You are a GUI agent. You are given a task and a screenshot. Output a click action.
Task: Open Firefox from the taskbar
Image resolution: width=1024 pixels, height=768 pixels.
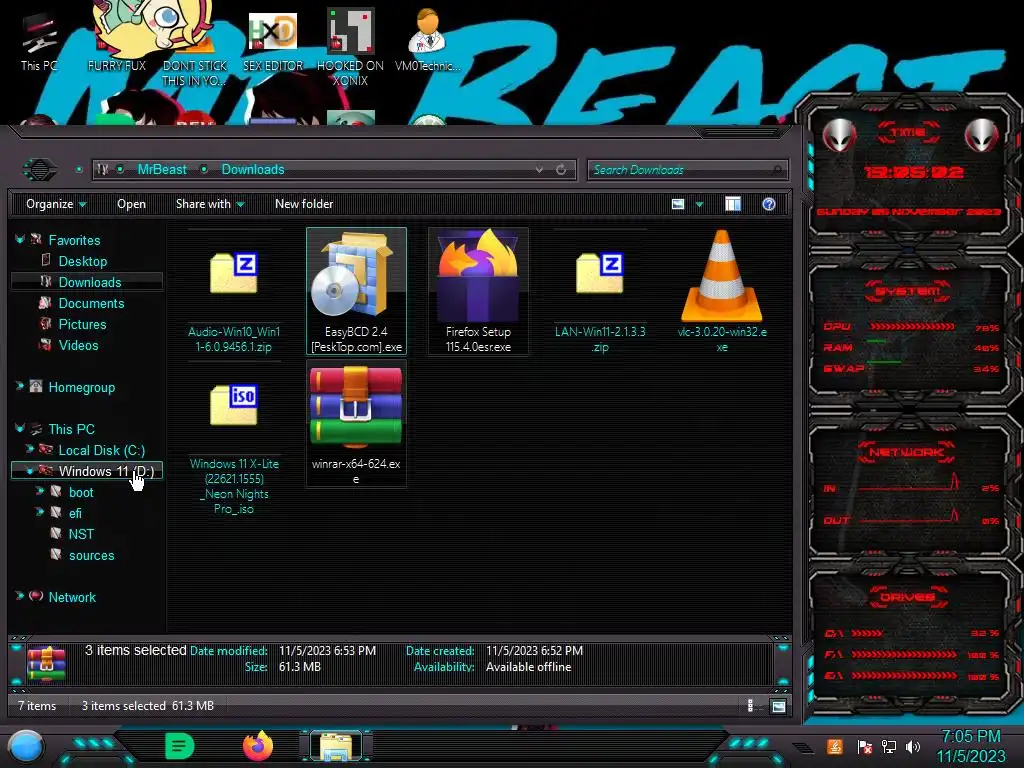tap(258, 746)
